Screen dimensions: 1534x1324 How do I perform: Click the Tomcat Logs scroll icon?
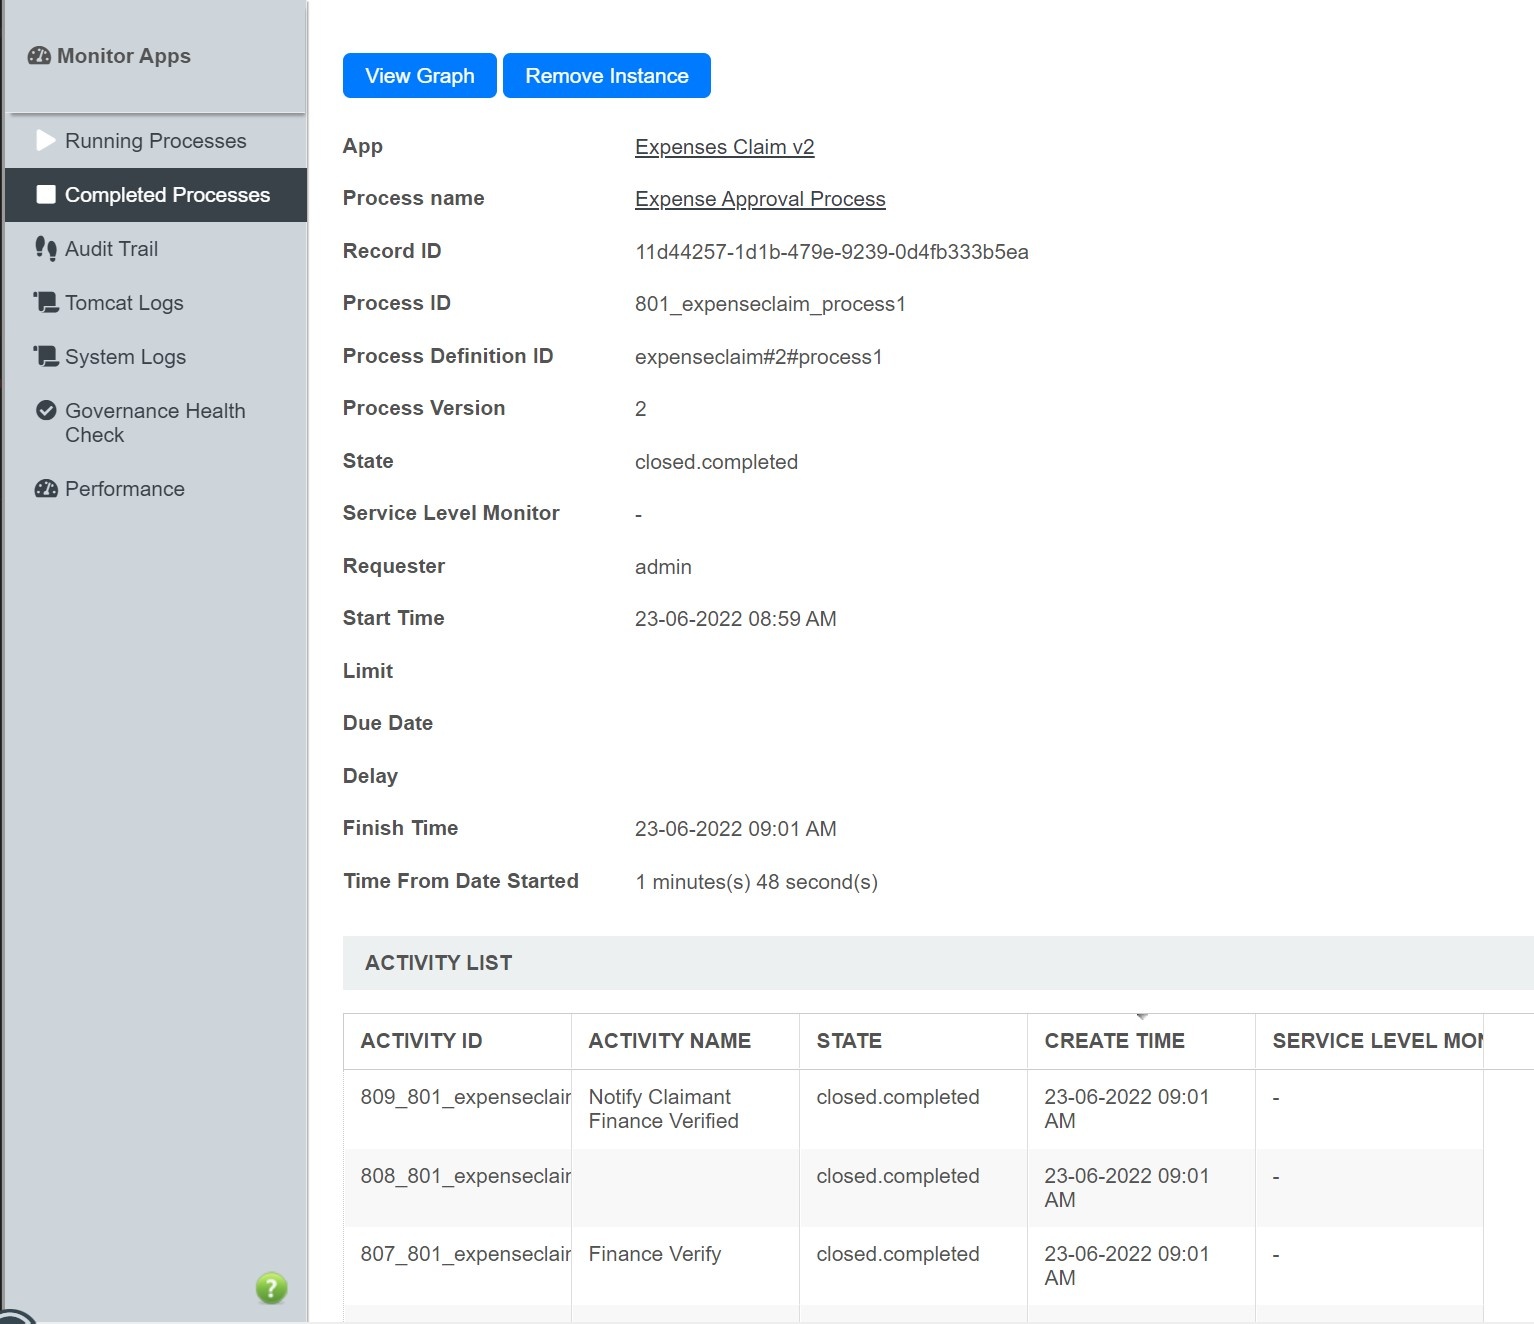pyautogui.click(x=46, y=302)
